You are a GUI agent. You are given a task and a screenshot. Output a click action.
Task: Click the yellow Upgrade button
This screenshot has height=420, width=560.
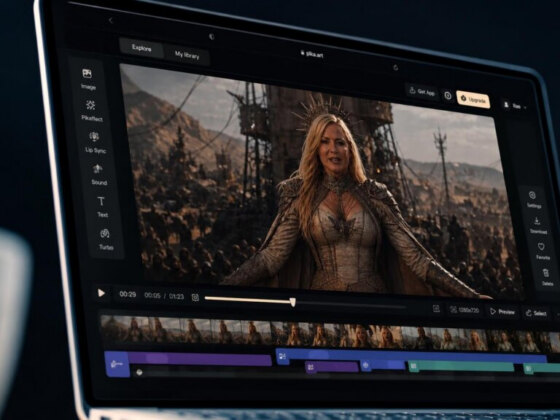coord(473,99)
